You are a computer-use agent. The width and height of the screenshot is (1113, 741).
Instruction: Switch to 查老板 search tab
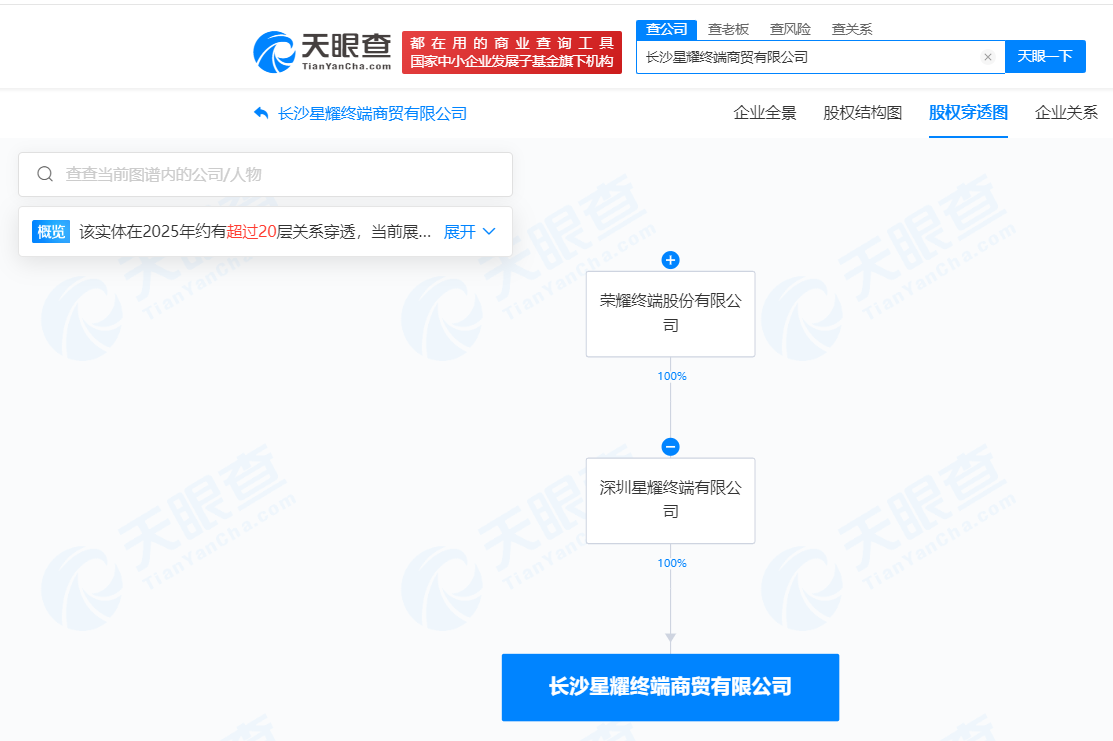728,29
